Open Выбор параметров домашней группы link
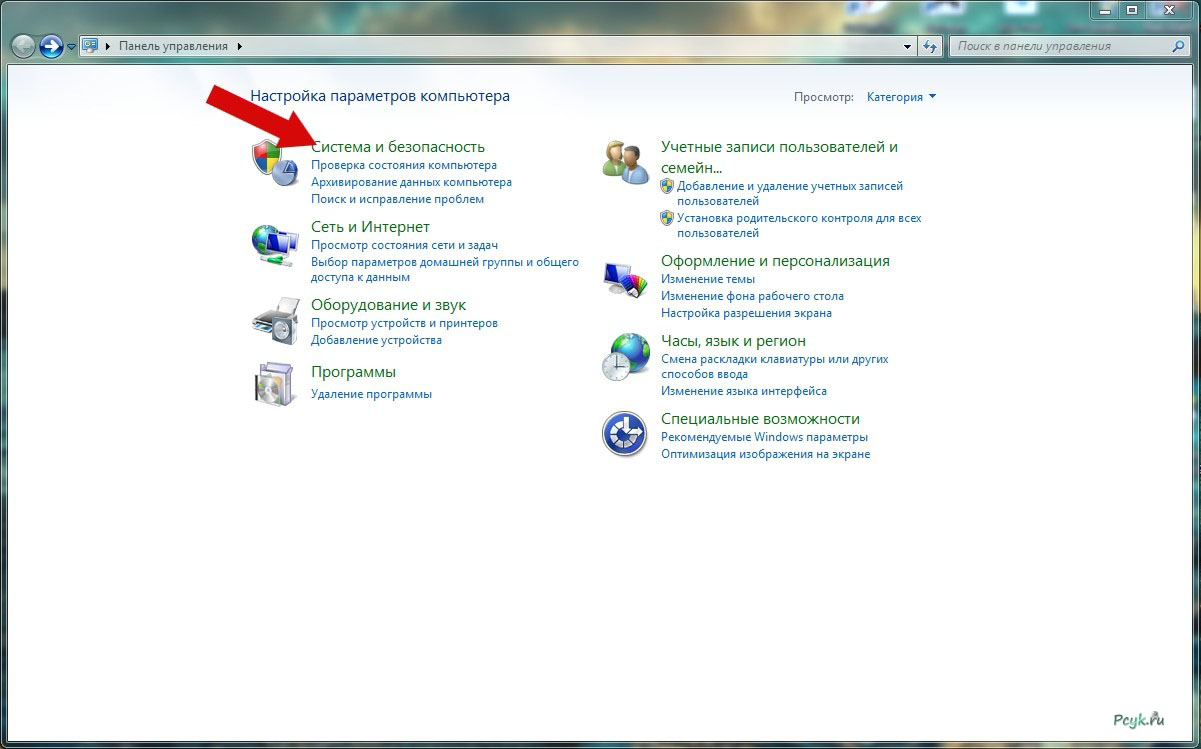The image size is (1201, 749). coord(445,270)
